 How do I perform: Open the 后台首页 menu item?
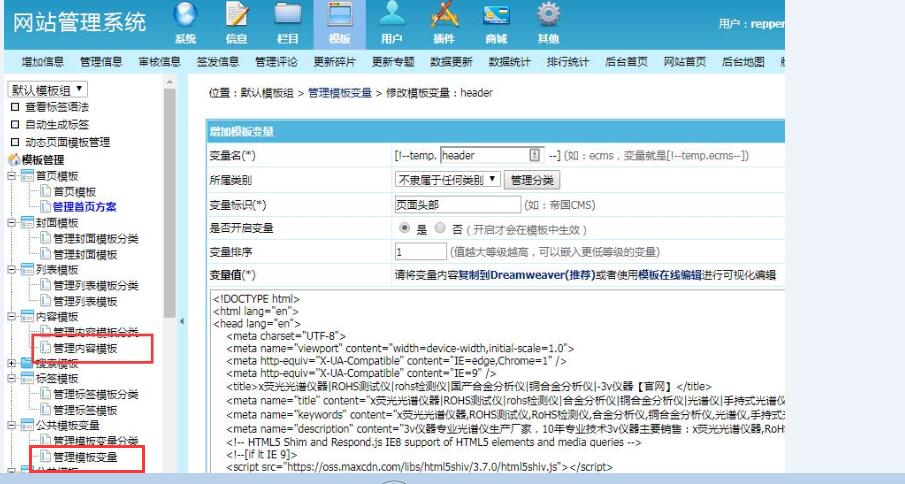click(626, 62)
